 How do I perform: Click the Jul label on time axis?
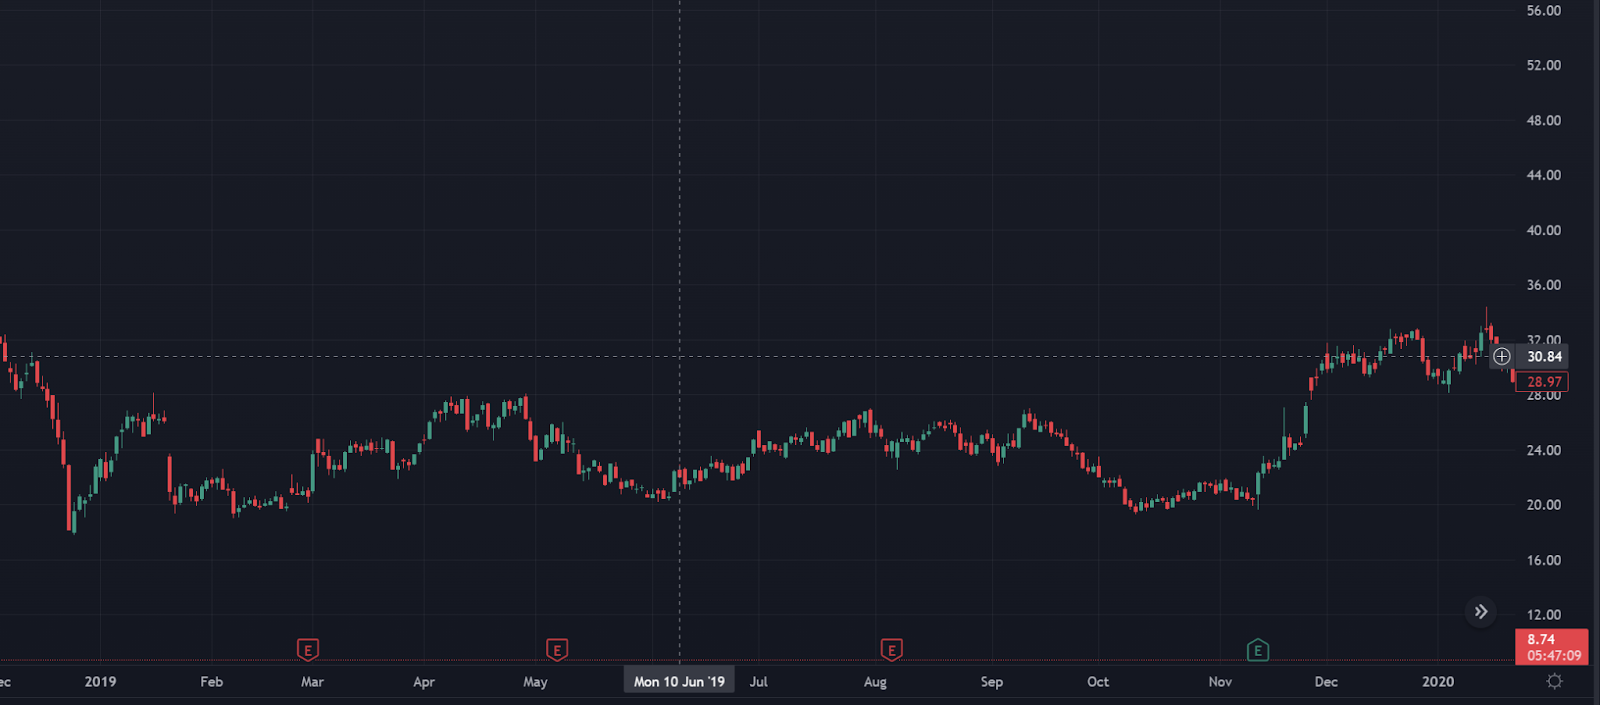(x=759, y=681)
